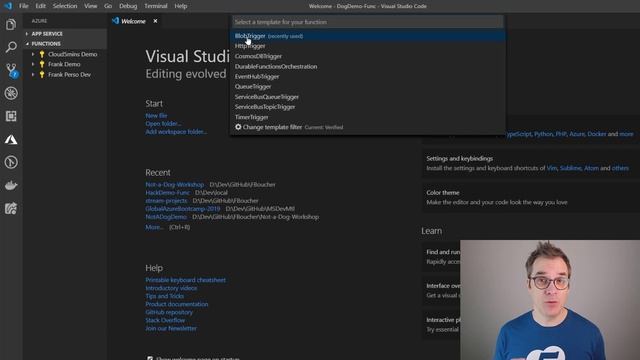This screenshot has height=360, width=640.
Task: Click the VS Code logo in title bar
Action: (8, 6)
